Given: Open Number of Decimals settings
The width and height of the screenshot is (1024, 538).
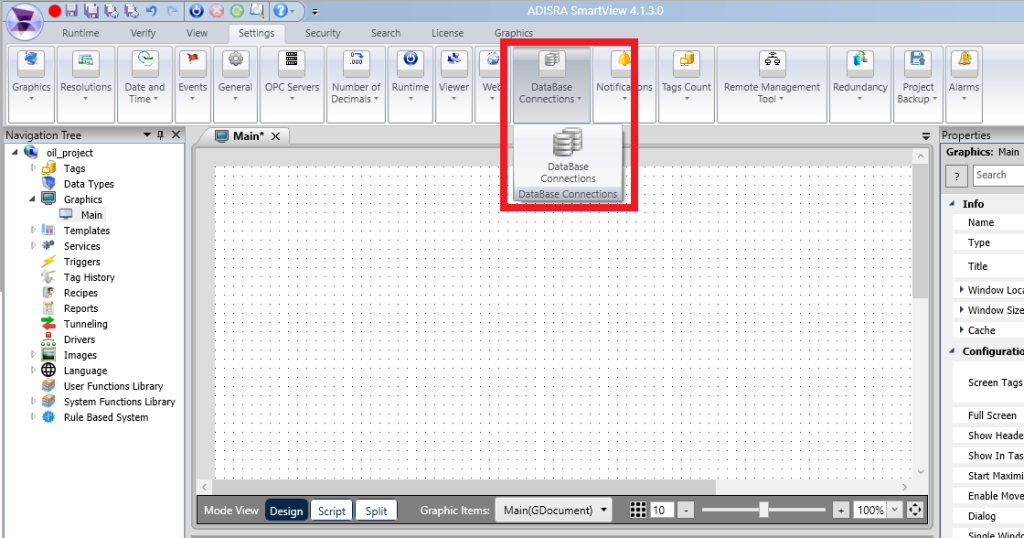Looking at the screenshot, I should point(356,84).
